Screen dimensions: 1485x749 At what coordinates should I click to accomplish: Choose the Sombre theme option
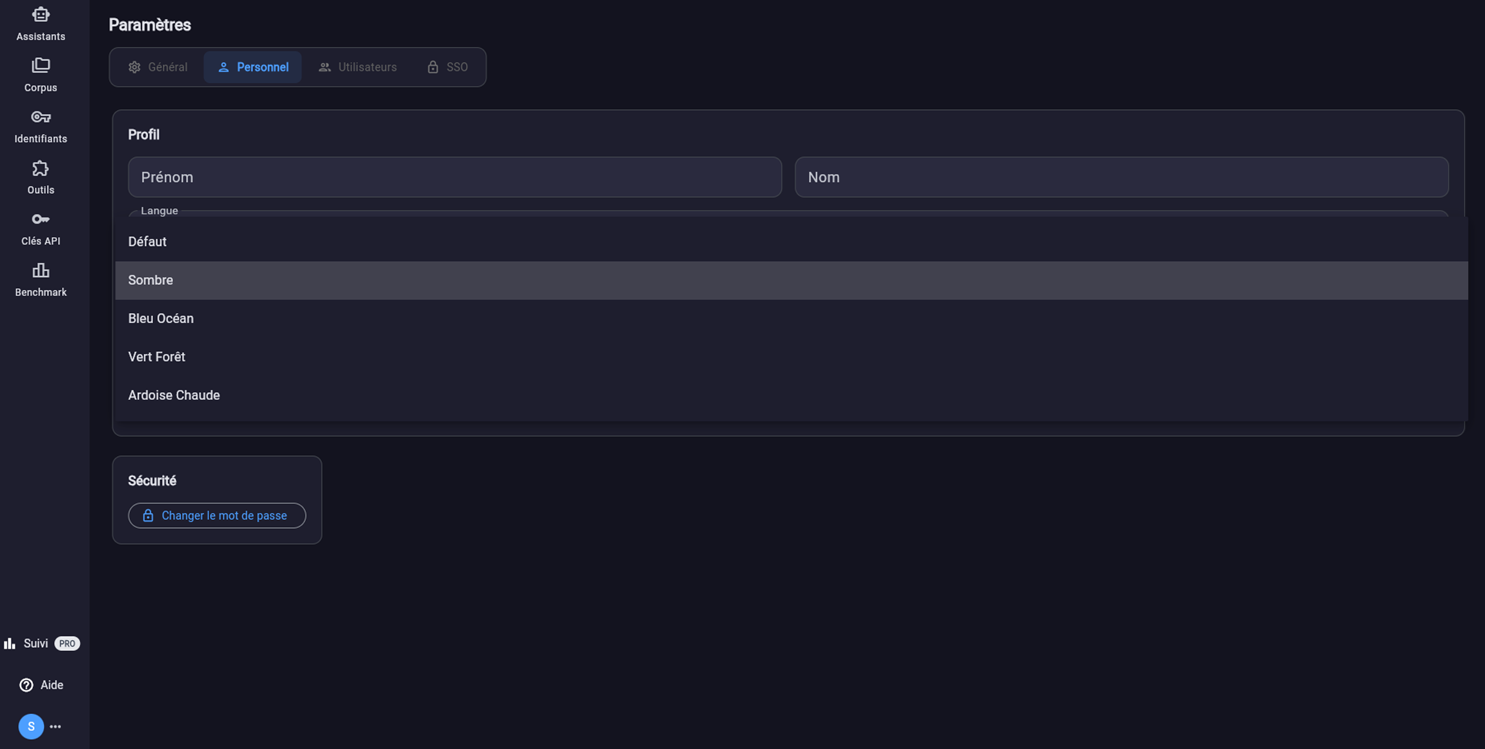[791, 281]
